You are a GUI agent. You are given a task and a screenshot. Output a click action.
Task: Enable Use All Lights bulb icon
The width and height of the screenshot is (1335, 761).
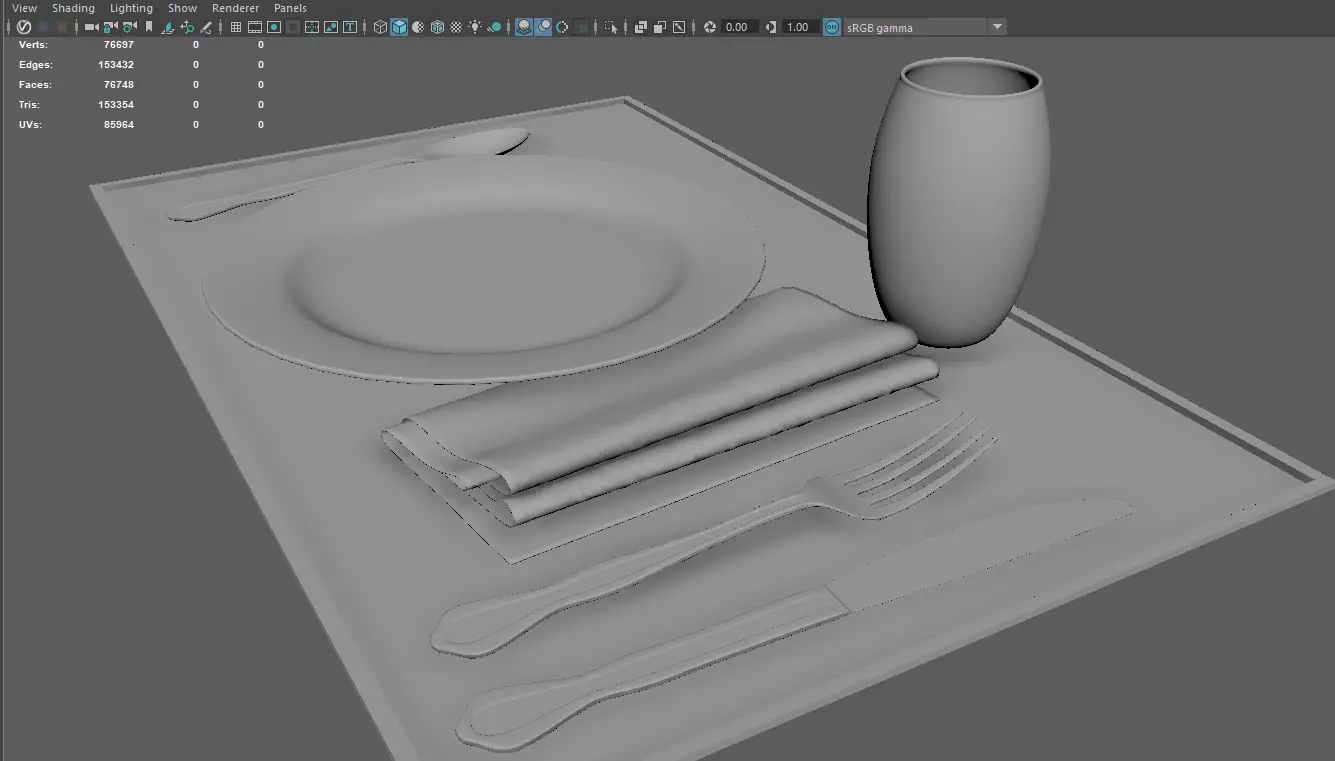coord(475,27)
